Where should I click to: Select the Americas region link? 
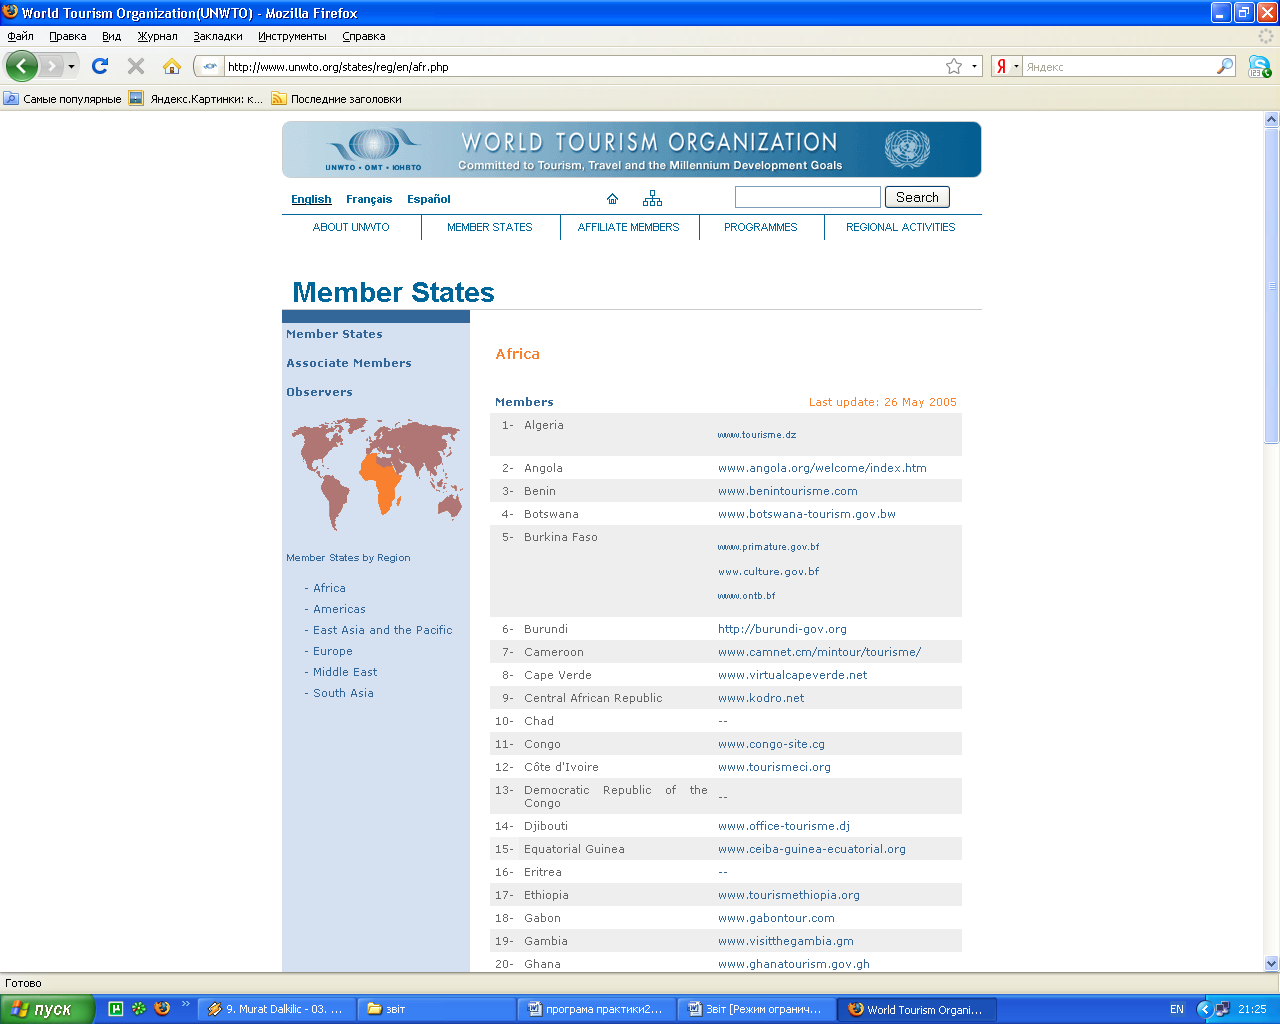pos(339,609)
